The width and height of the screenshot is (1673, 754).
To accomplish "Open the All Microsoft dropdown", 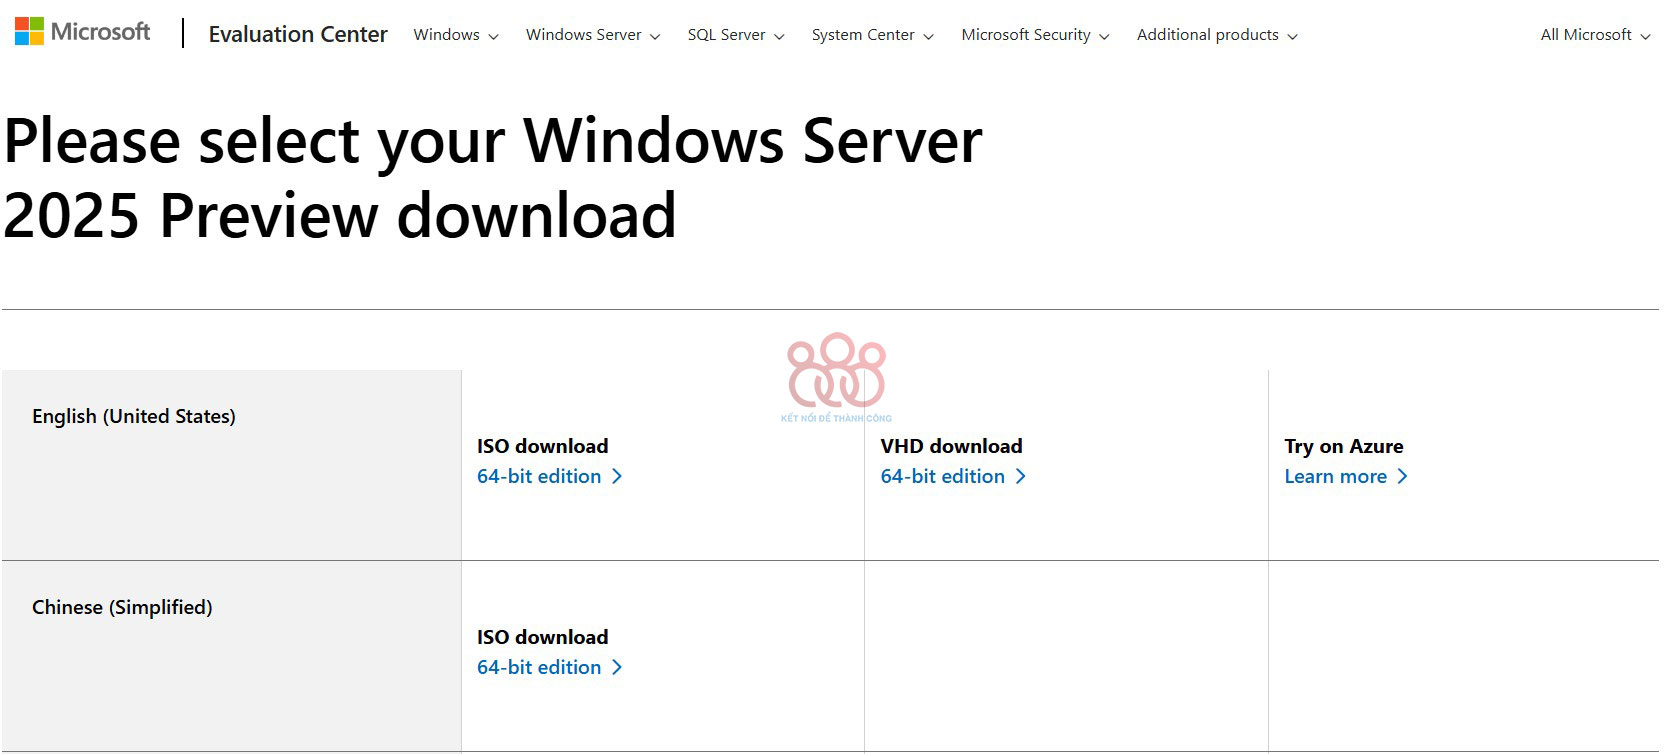I will [x=1595, y=35].
